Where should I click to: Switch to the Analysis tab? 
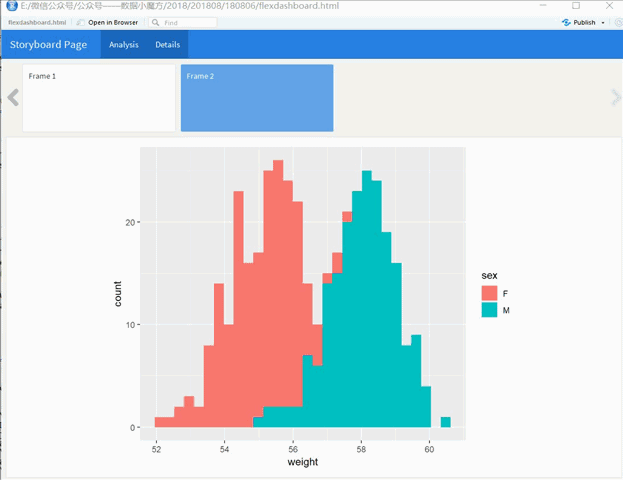click(x=124, y=45)
